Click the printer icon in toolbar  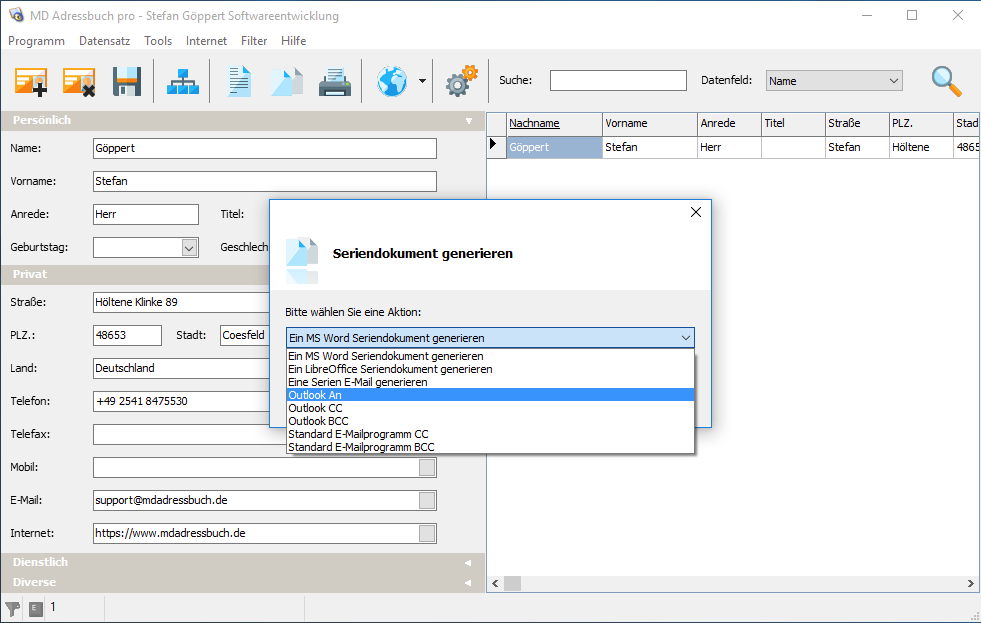[x=334, y=82]
